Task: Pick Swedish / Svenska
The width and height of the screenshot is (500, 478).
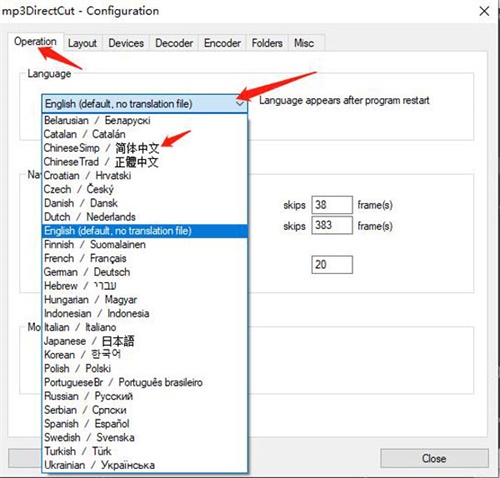Action: click(x=145, y=437)
